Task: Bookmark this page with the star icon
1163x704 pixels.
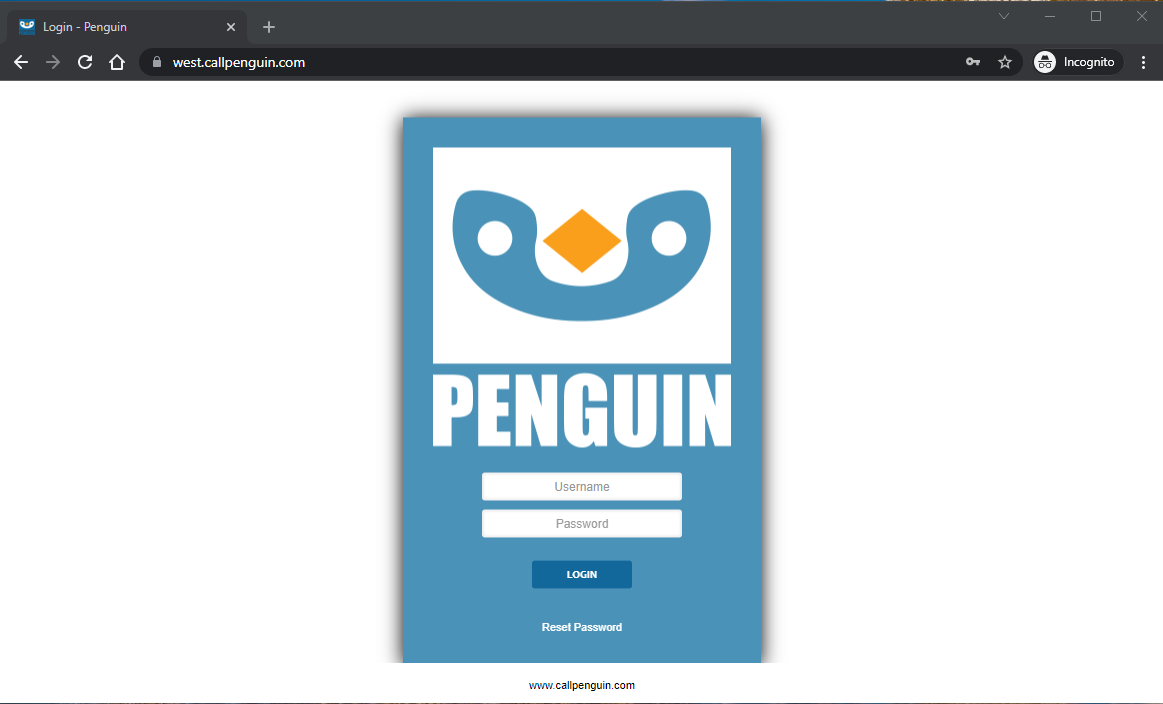Action: coord(1005,62)
